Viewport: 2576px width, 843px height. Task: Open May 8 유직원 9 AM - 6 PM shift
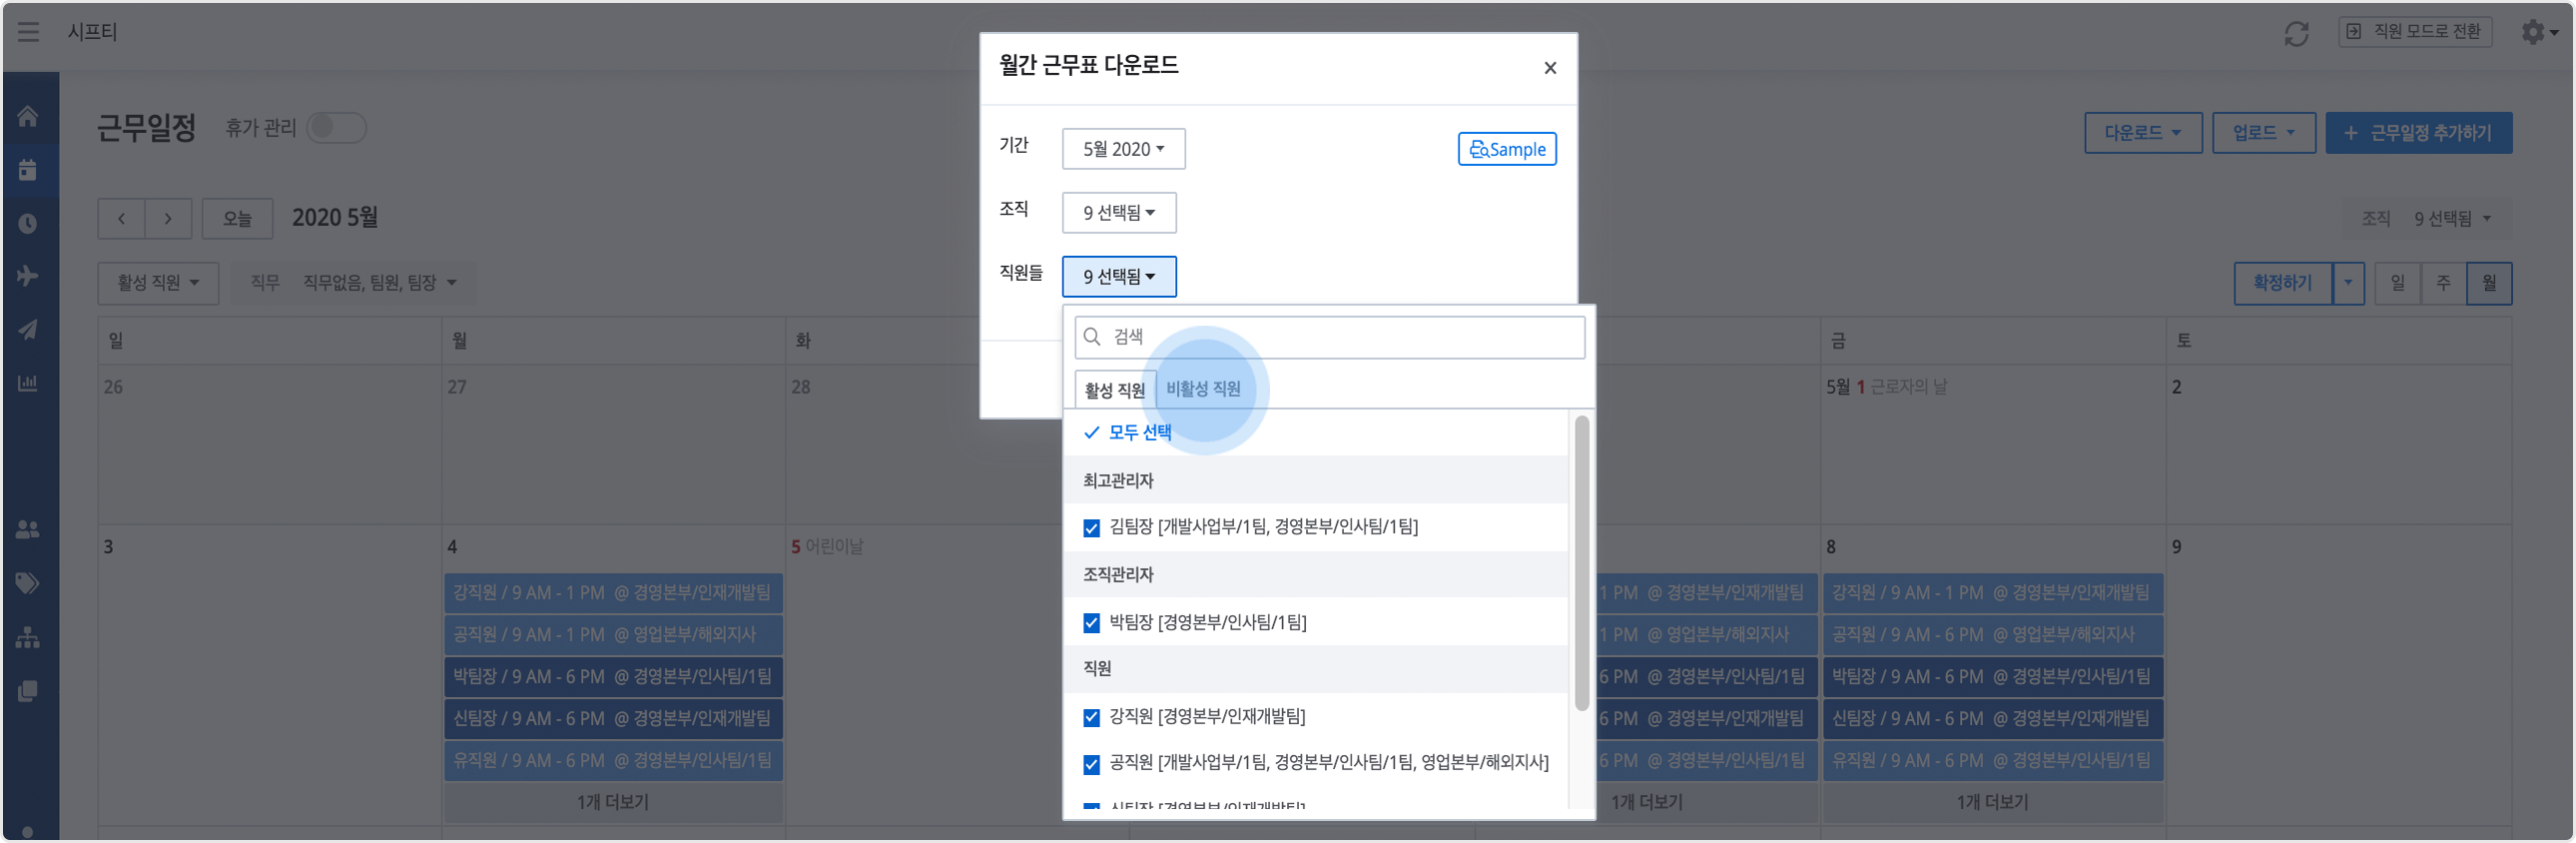tap(1992, 761)
